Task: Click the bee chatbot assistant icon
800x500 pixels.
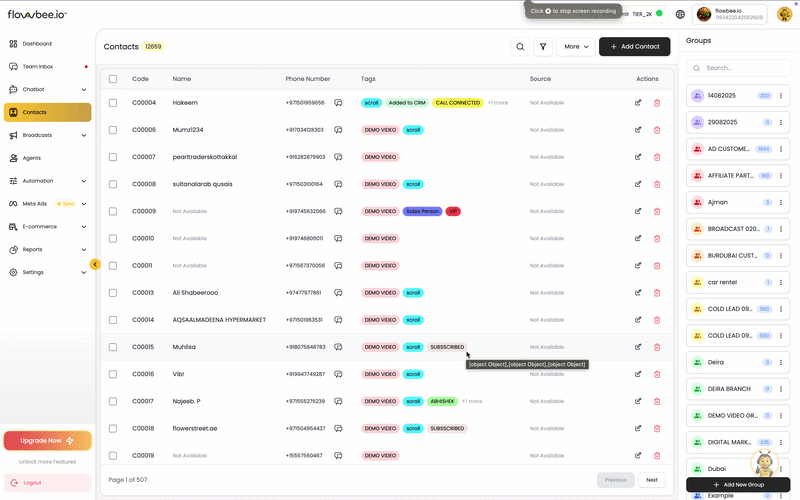Action: tap(765, 465)
